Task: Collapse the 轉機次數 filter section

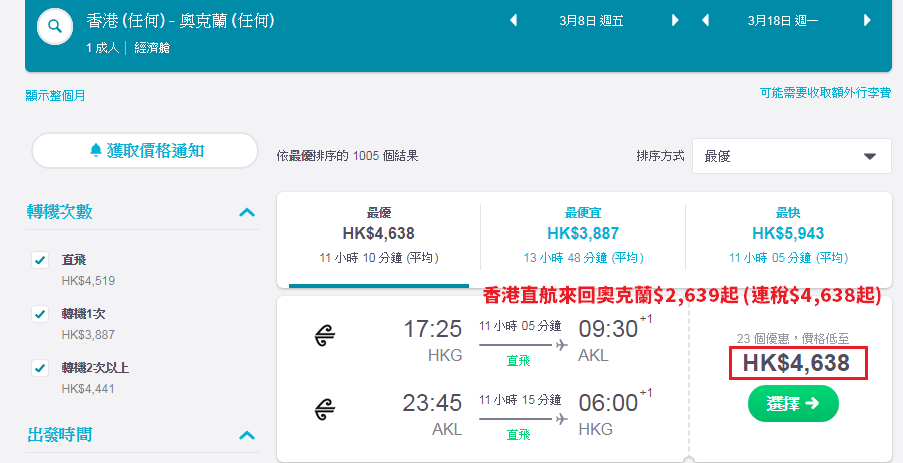Action: pyautogui.click(x=247, y=212)
